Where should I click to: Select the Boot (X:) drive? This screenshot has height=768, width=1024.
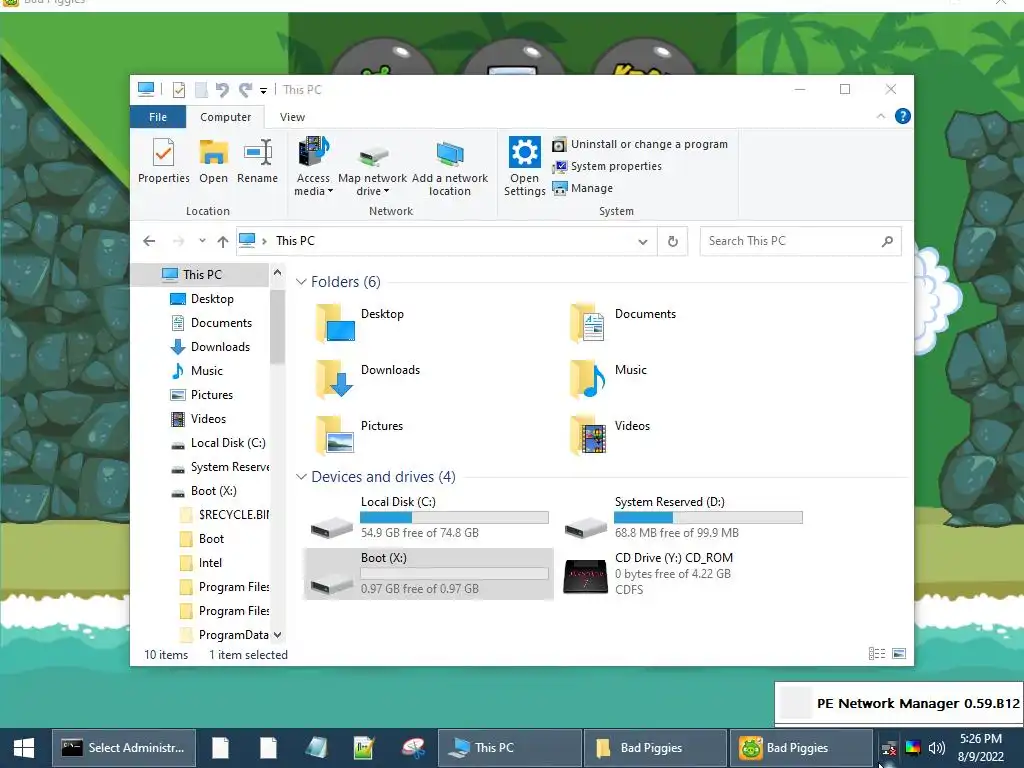pos(428,573)
